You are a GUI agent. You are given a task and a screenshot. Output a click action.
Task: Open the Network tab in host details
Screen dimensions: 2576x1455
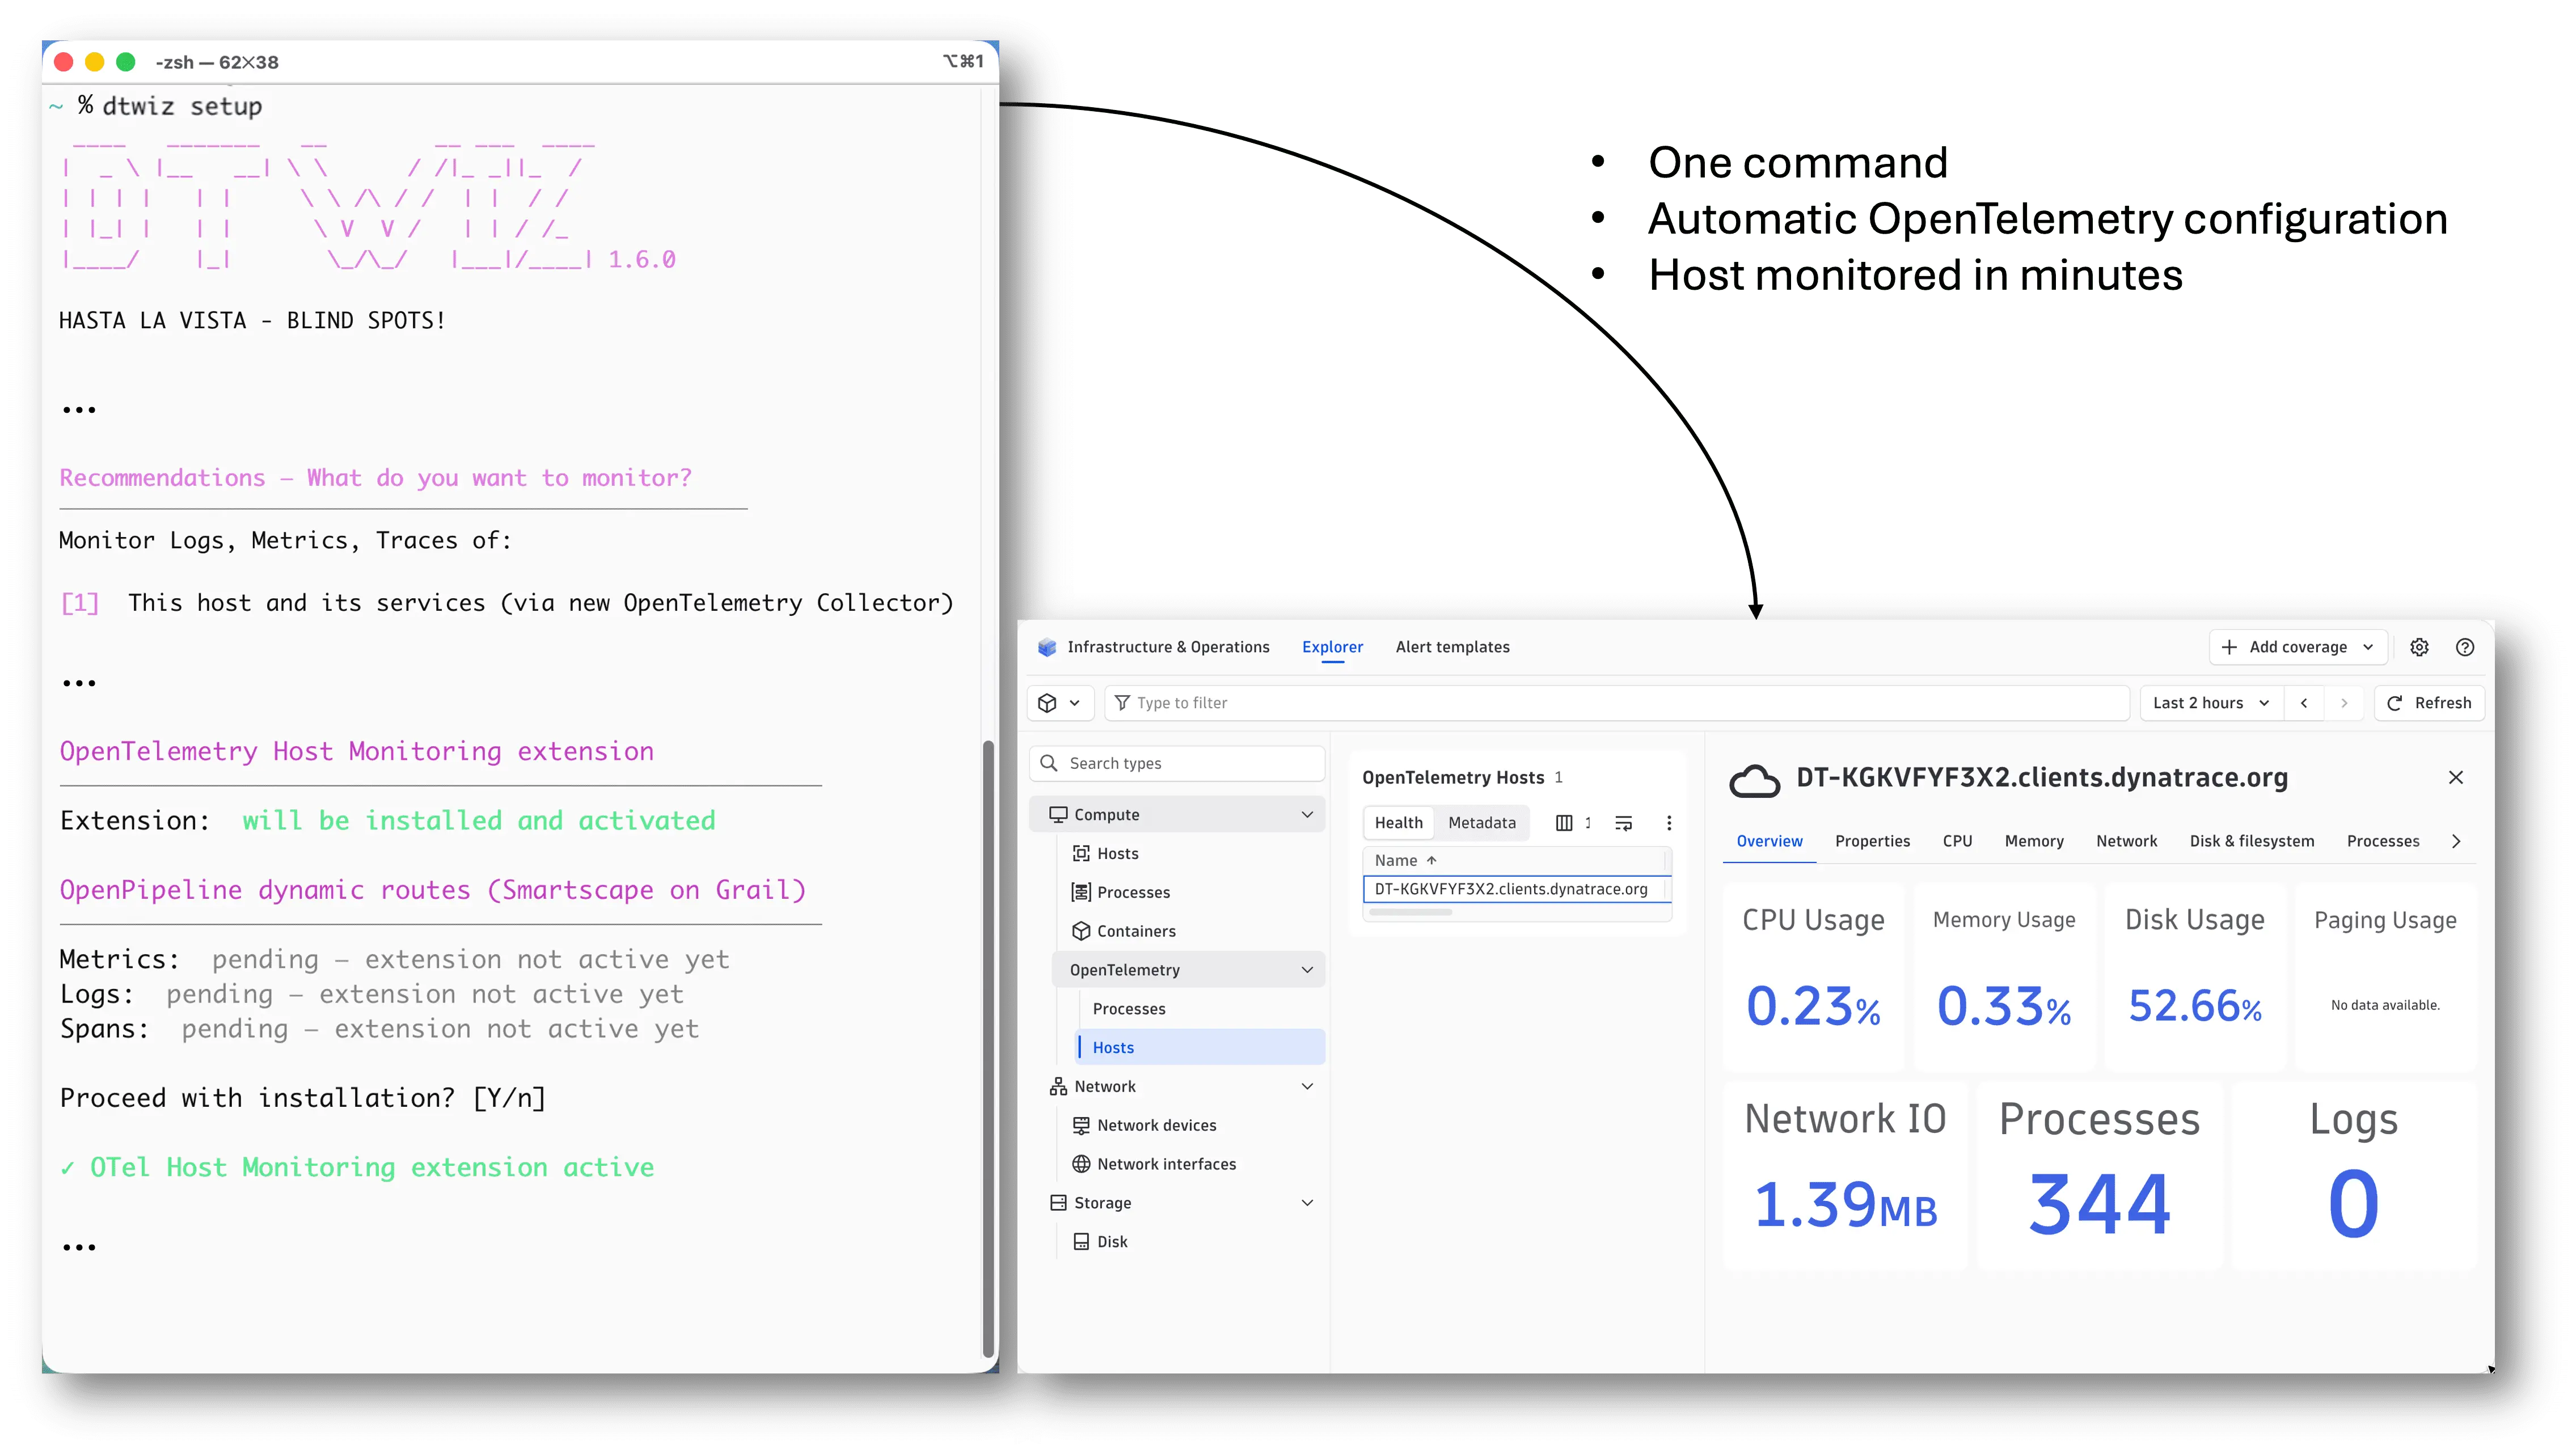pos(2126,841)
